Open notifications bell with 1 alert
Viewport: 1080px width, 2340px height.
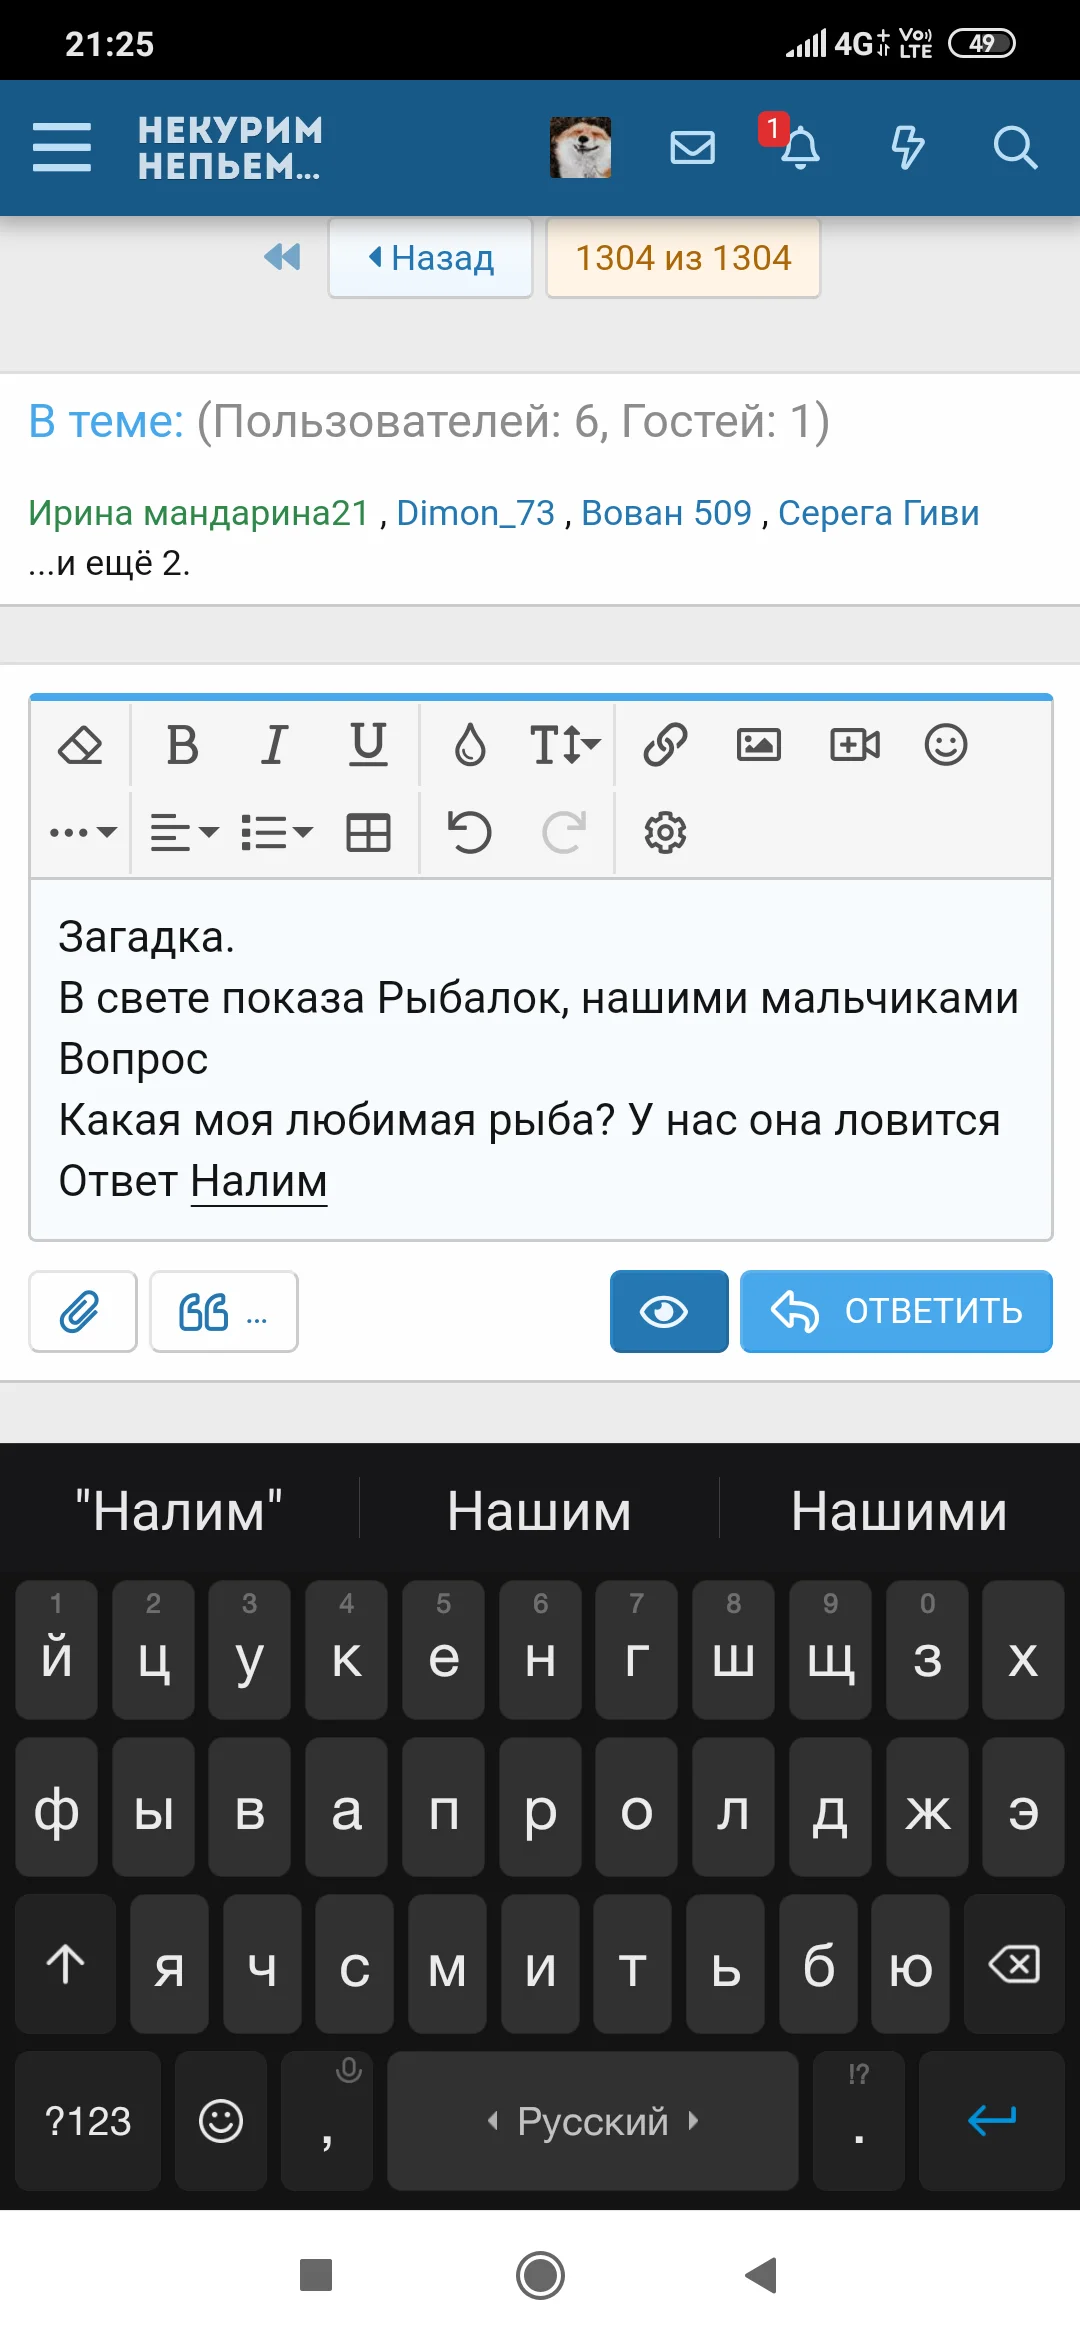[798, 147]
